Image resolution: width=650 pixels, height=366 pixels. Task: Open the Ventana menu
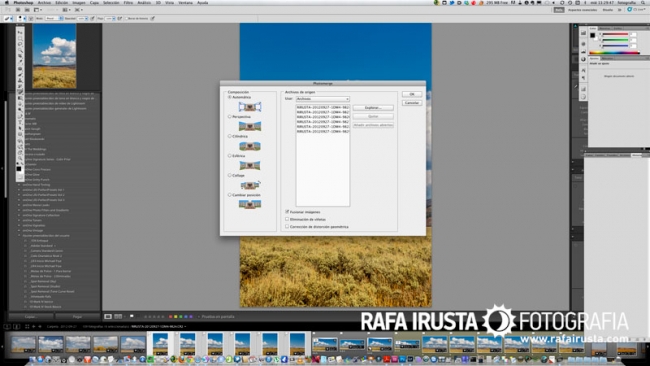pyautogui.click(x=185, y=2)
